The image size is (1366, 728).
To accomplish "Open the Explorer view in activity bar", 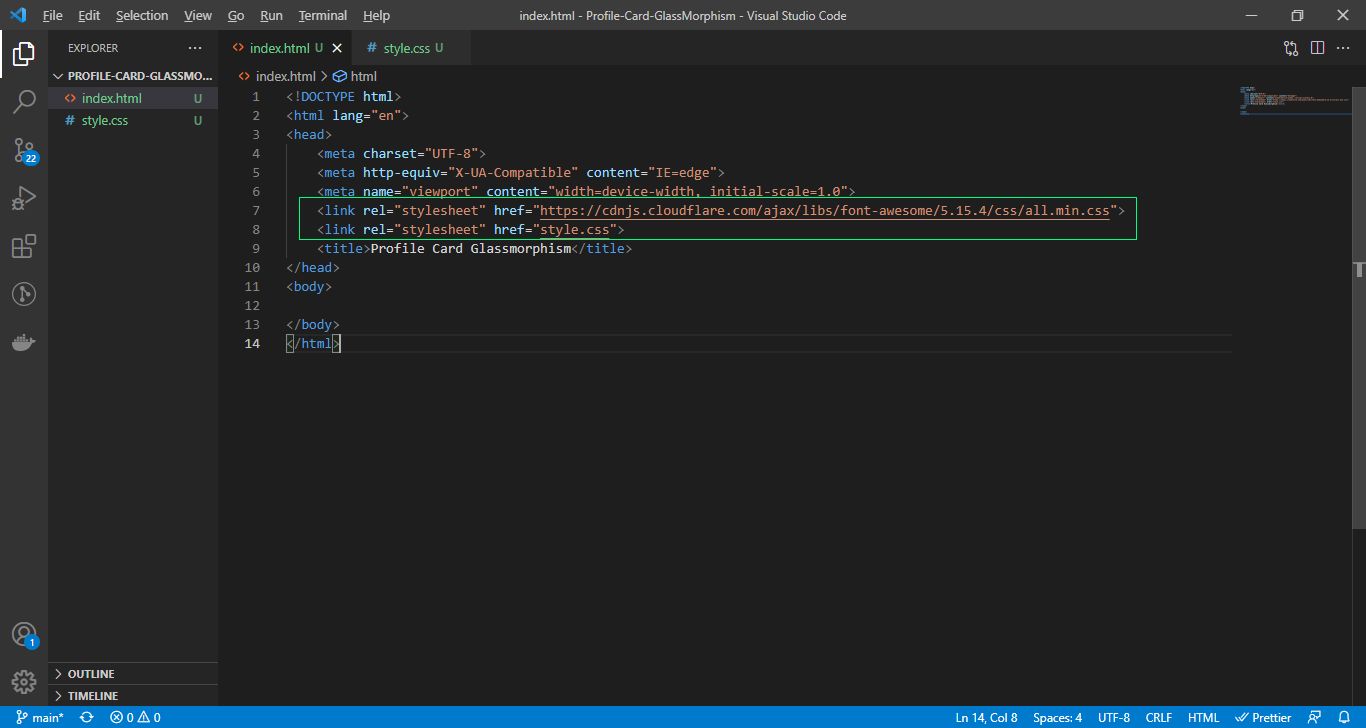I will (x=24, y=54).
